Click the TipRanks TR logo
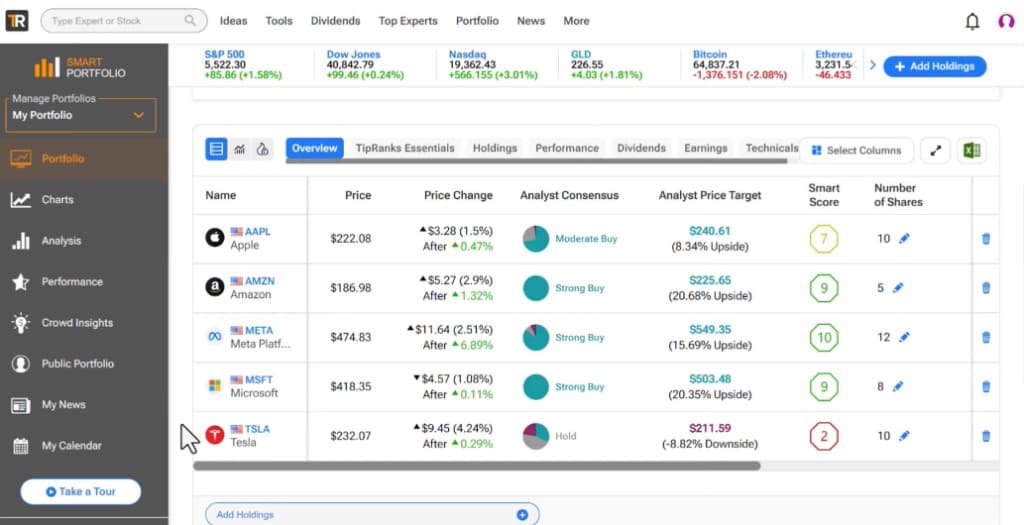This screenshot has width=1024, height=525. [x=16, y=21]
